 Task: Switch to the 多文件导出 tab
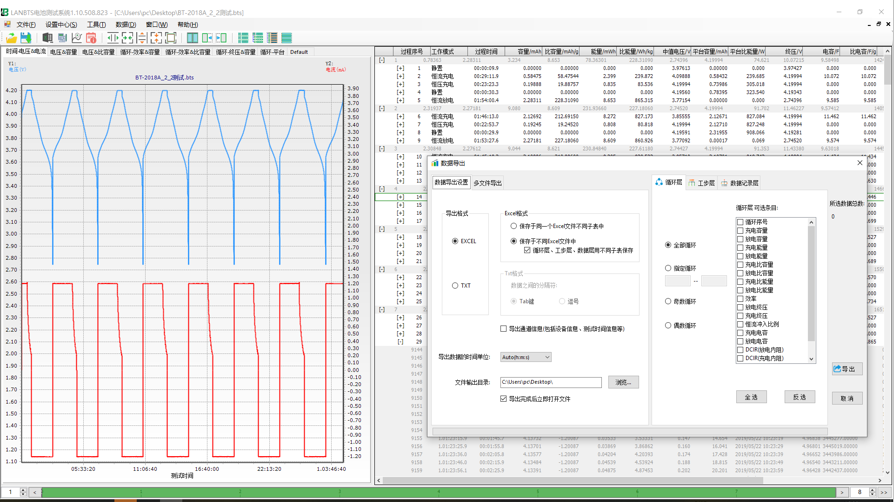coord(487,183)
